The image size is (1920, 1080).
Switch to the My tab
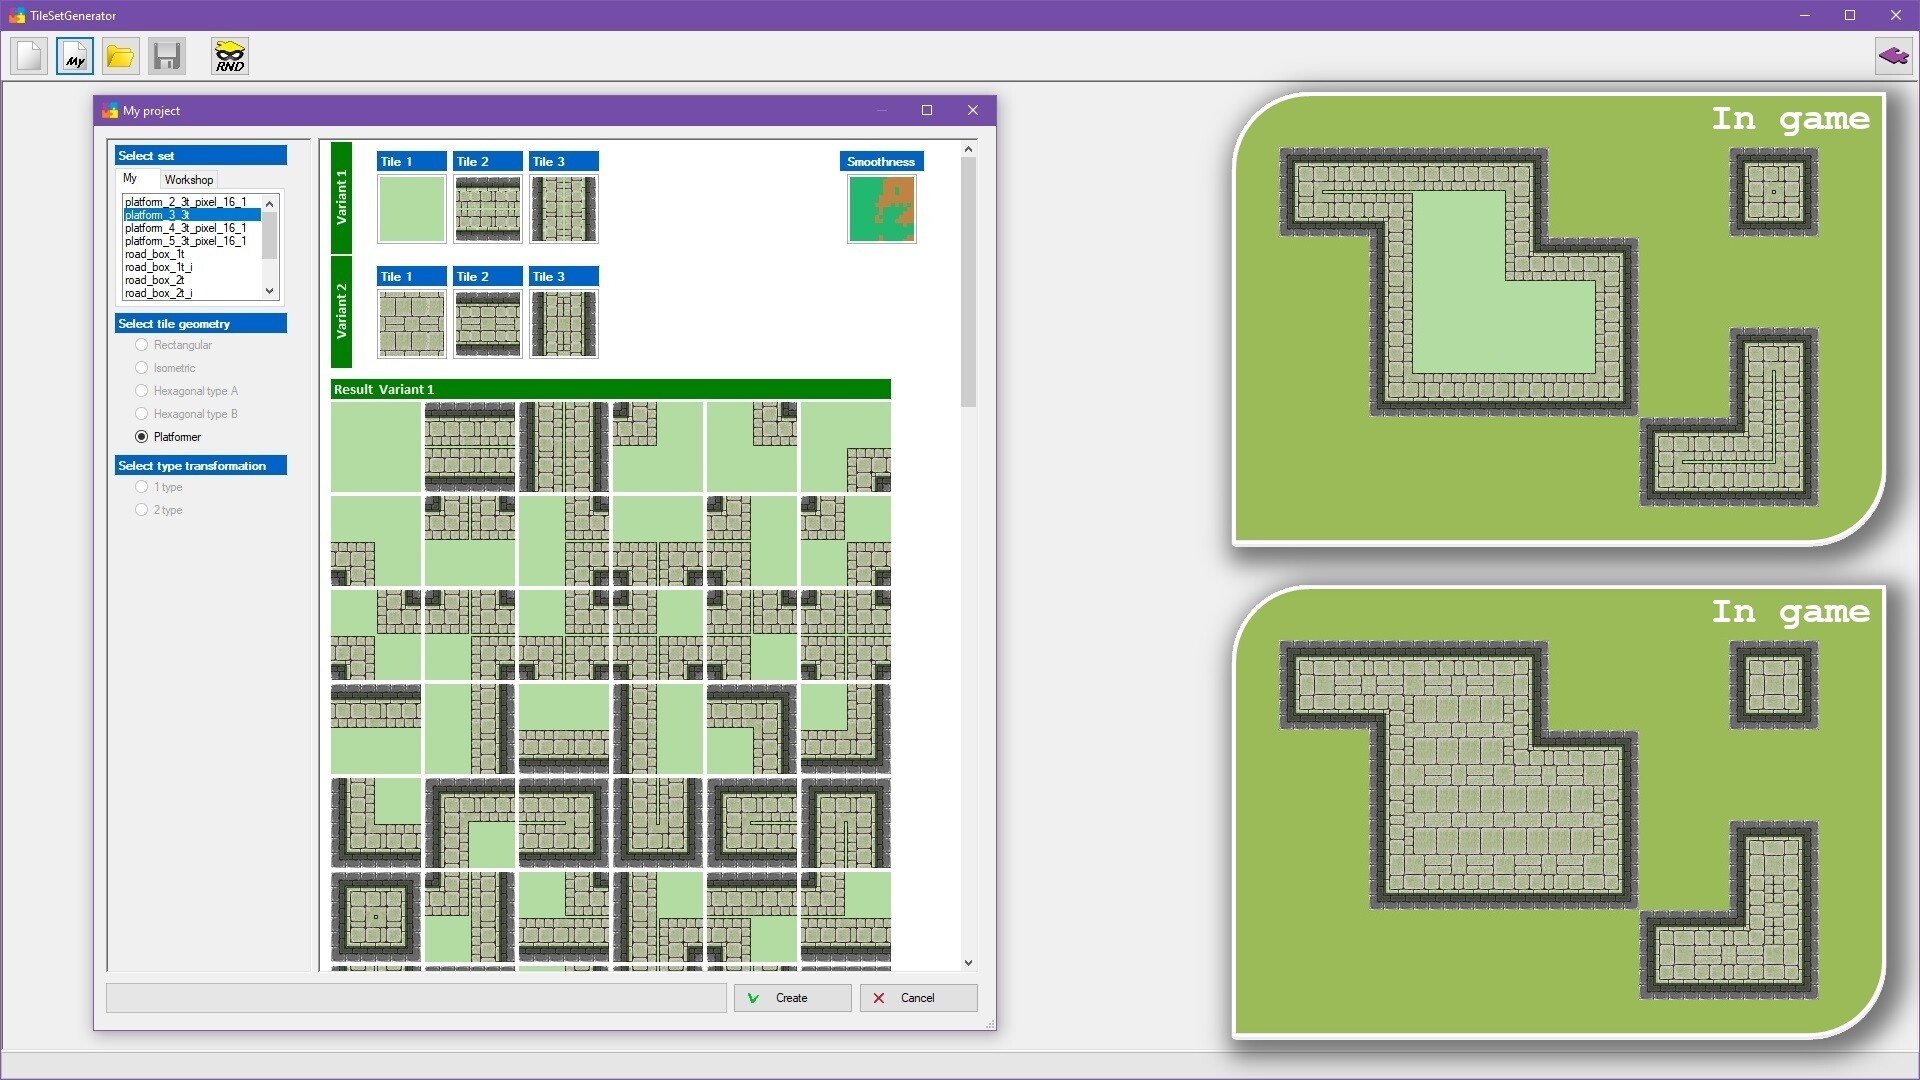tap(131, 179)
